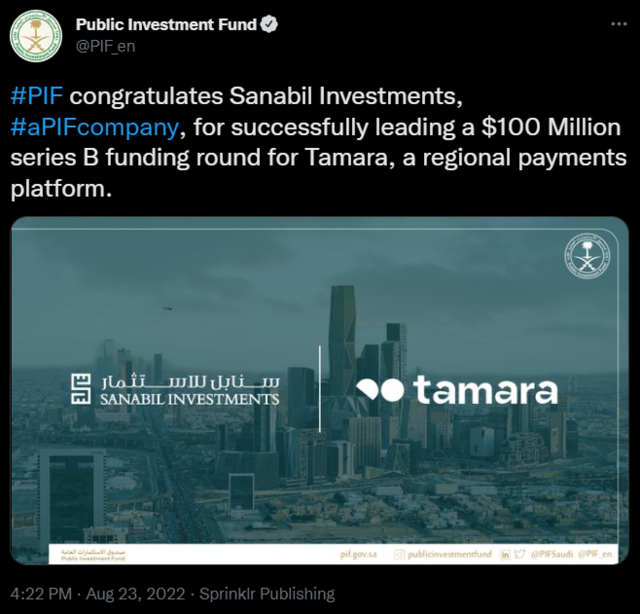Open the Public Investment Fund profile avatar

pyautogui.click(x=36, y=36)
